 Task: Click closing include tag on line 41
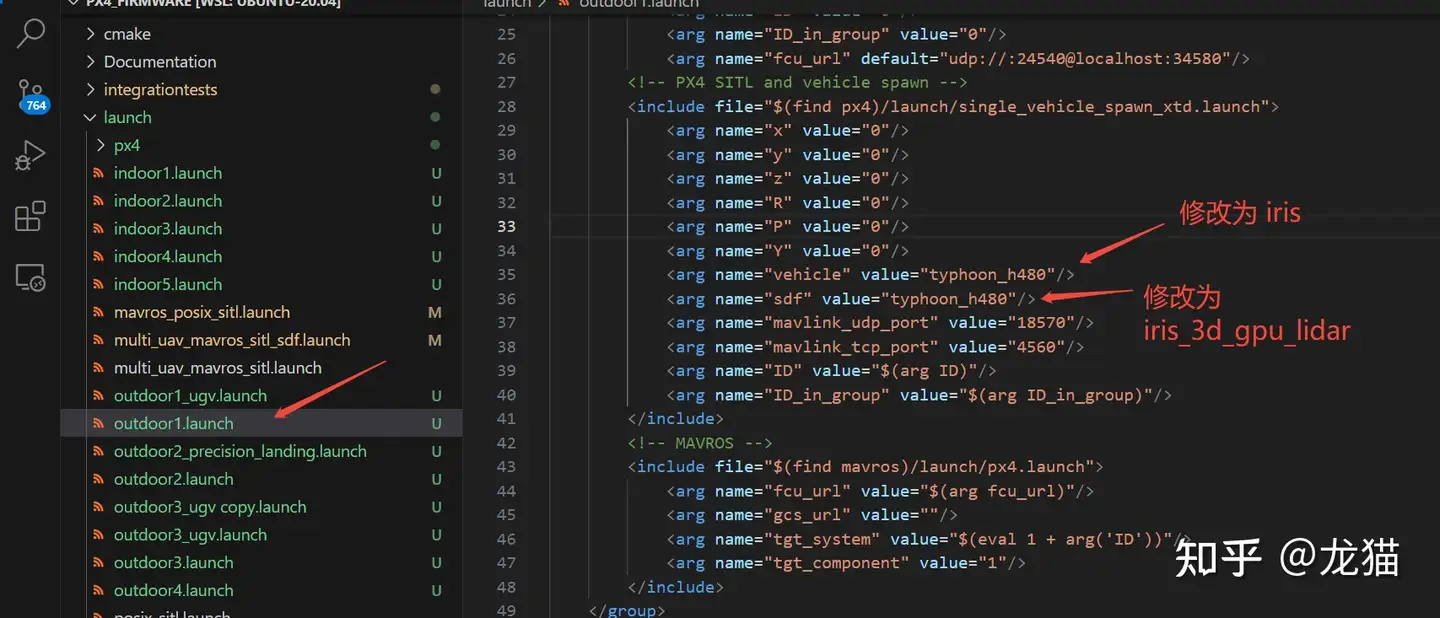pyautogui.click(x=675, y=419)
